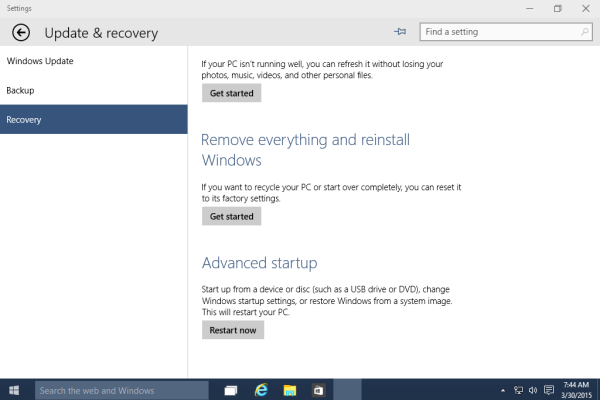This screenshot has width=600, height=400.
Task: Go back using the arrow icon
Action: (21, 33)
